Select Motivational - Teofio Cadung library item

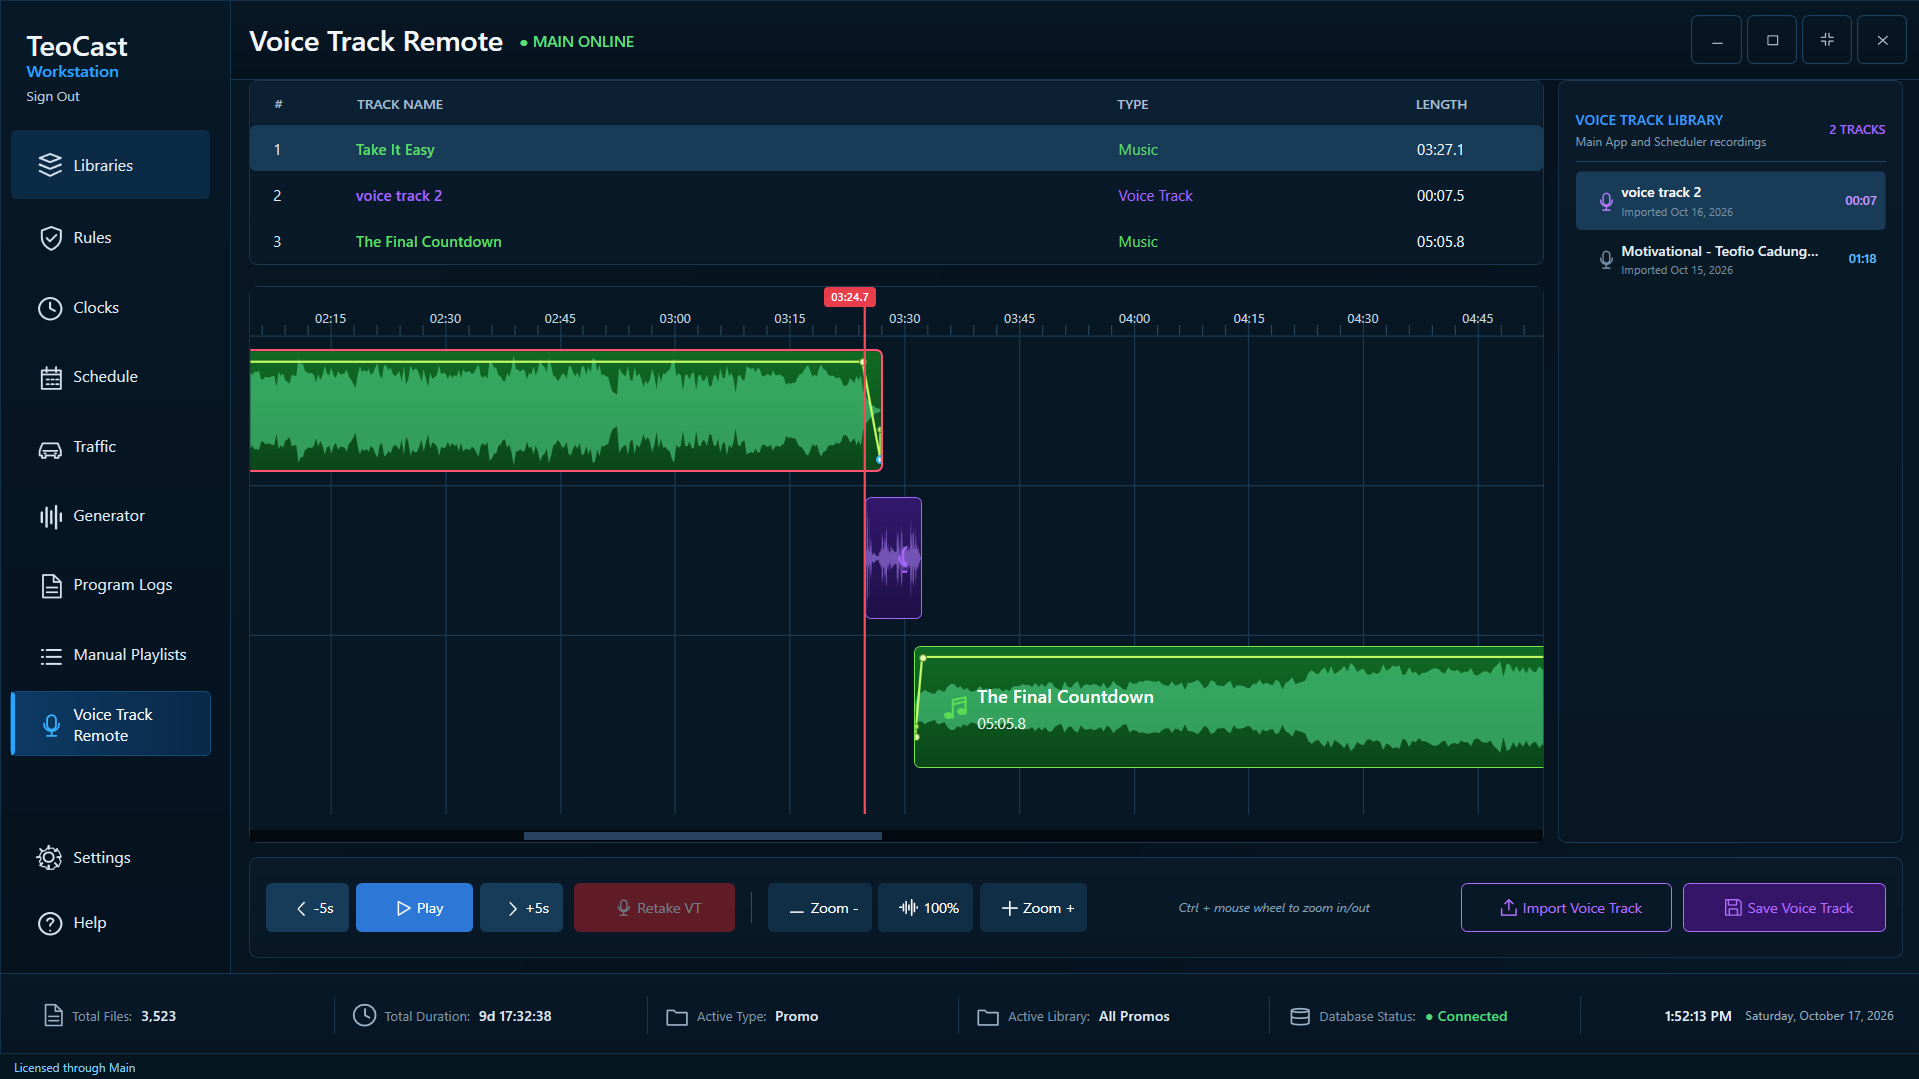point(1730,259)
